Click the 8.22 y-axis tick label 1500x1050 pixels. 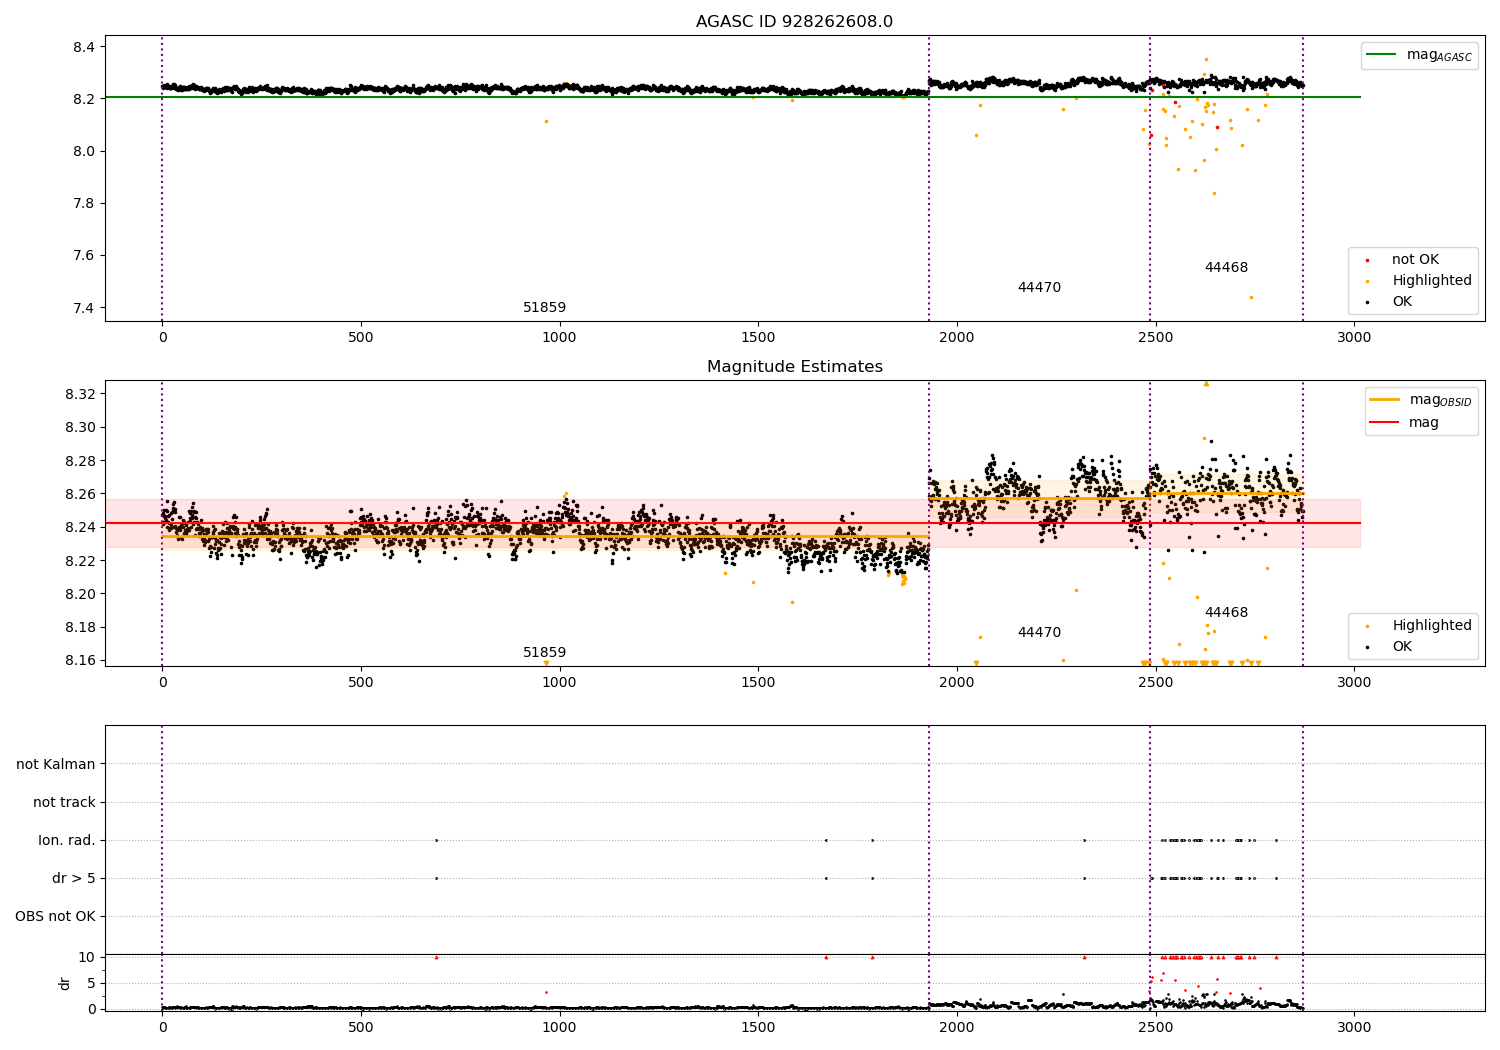[x=80, y=561]
